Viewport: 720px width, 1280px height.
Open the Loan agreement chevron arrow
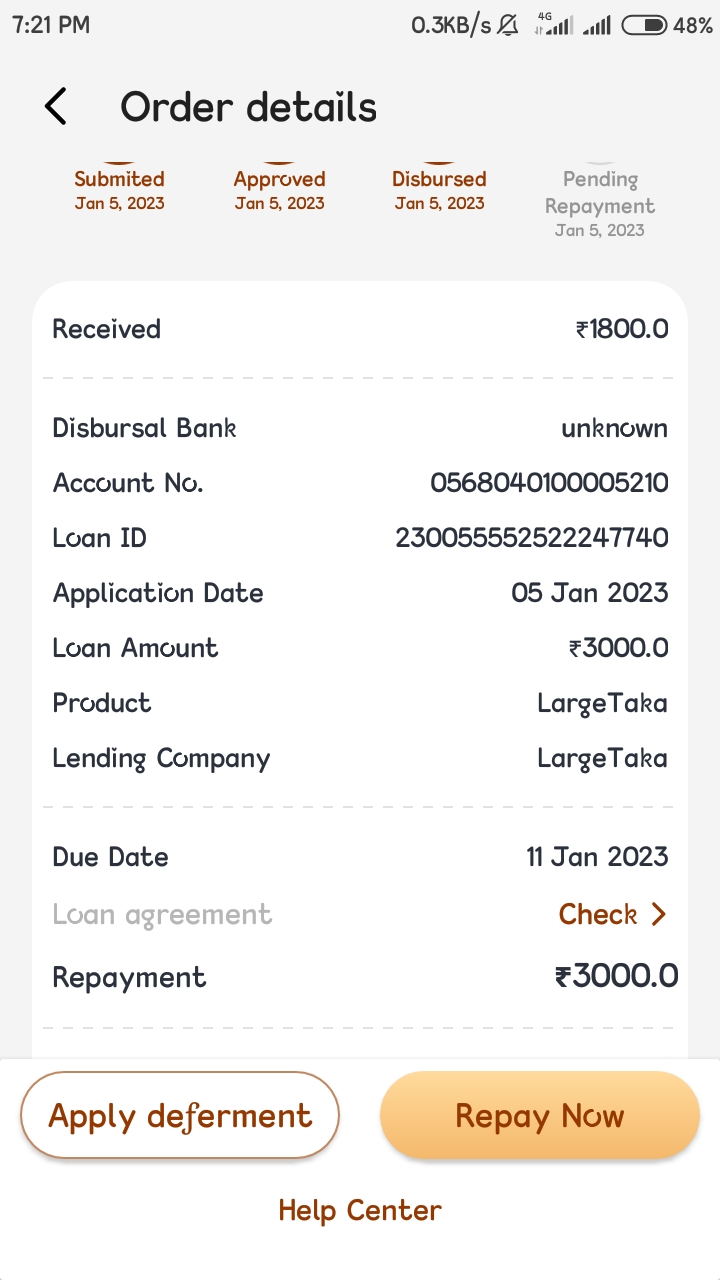click(658, 914)
